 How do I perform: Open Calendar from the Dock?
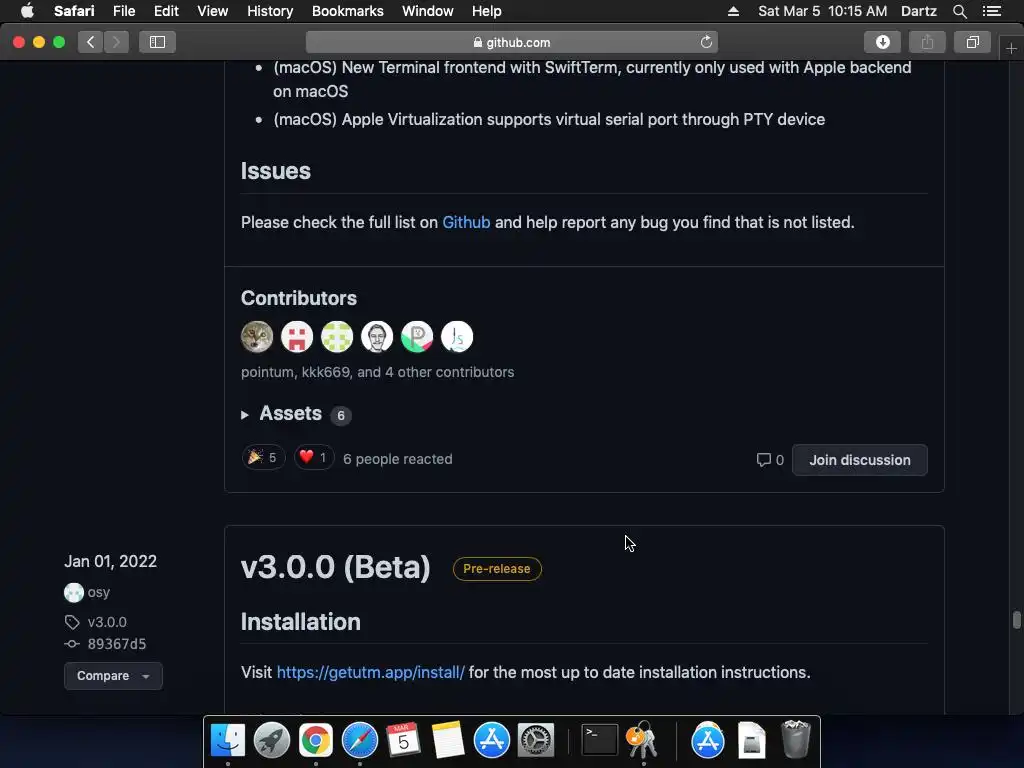click(x=404, y=740)
